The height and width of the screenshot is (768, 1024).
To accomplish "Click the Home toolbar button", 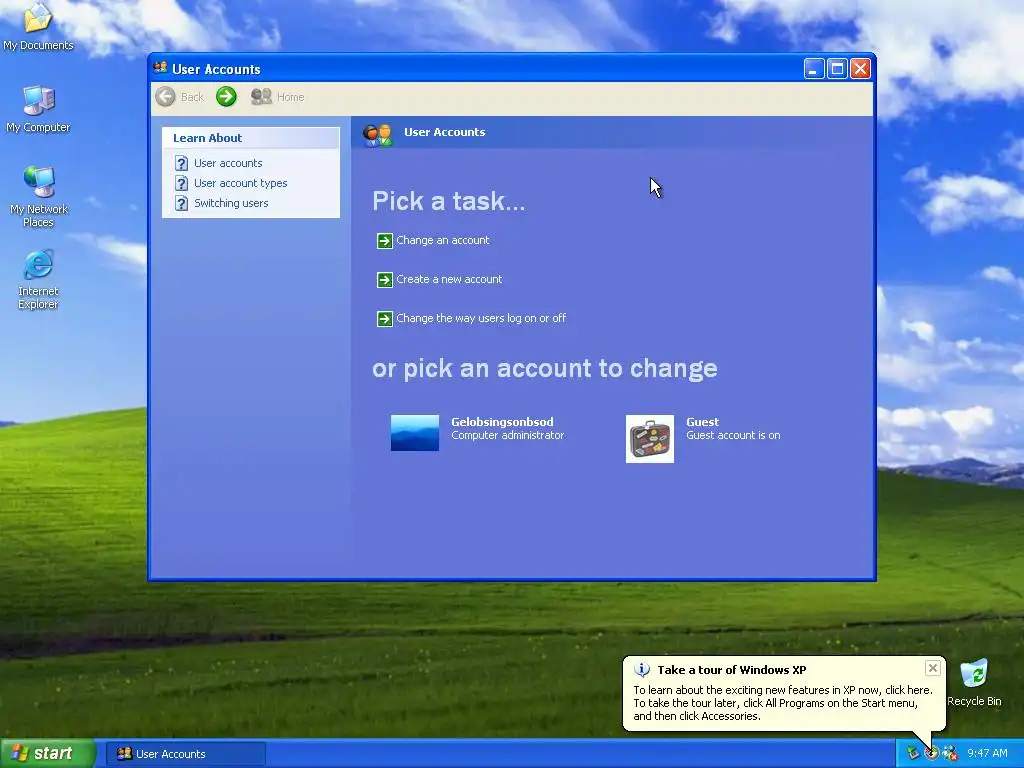I will (278, 97).
